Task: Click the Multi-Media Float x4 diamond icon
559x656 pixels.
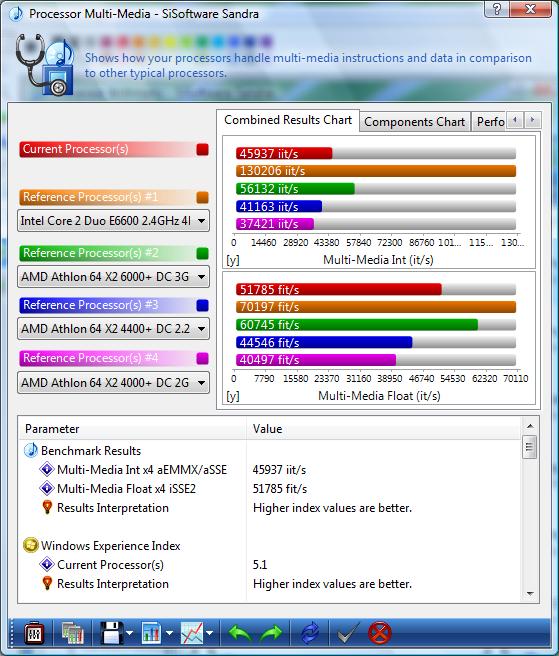Action: click(47, 488)
